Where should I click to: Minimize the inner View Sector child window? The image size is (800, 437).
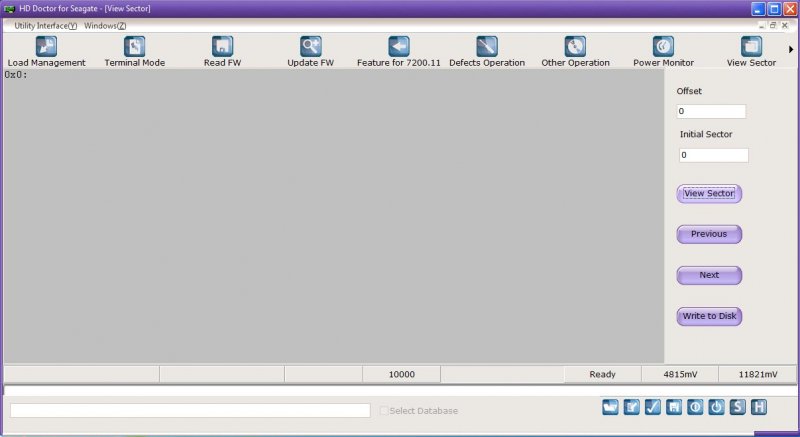[x=762, y=25]
